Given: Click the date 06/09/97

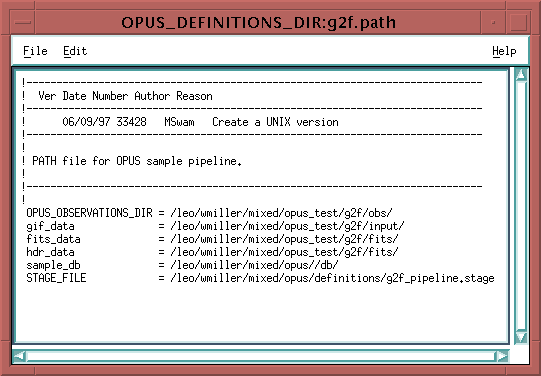Looking at the screenshot, I should 86,122.
